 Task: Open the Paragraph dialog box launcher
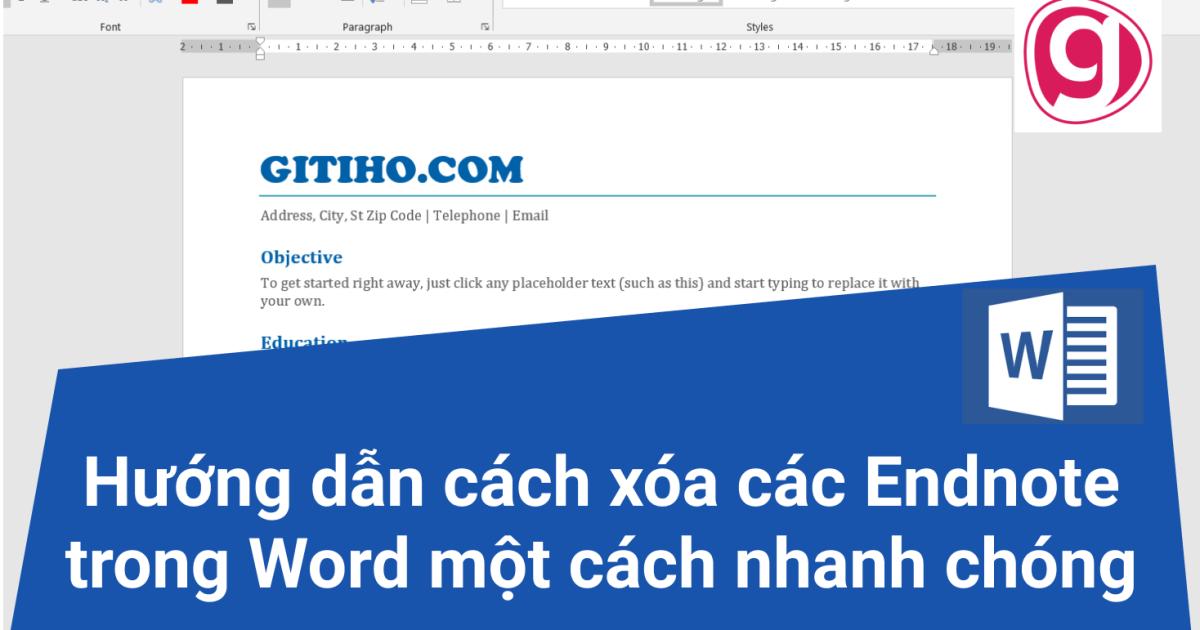point(484,29)
